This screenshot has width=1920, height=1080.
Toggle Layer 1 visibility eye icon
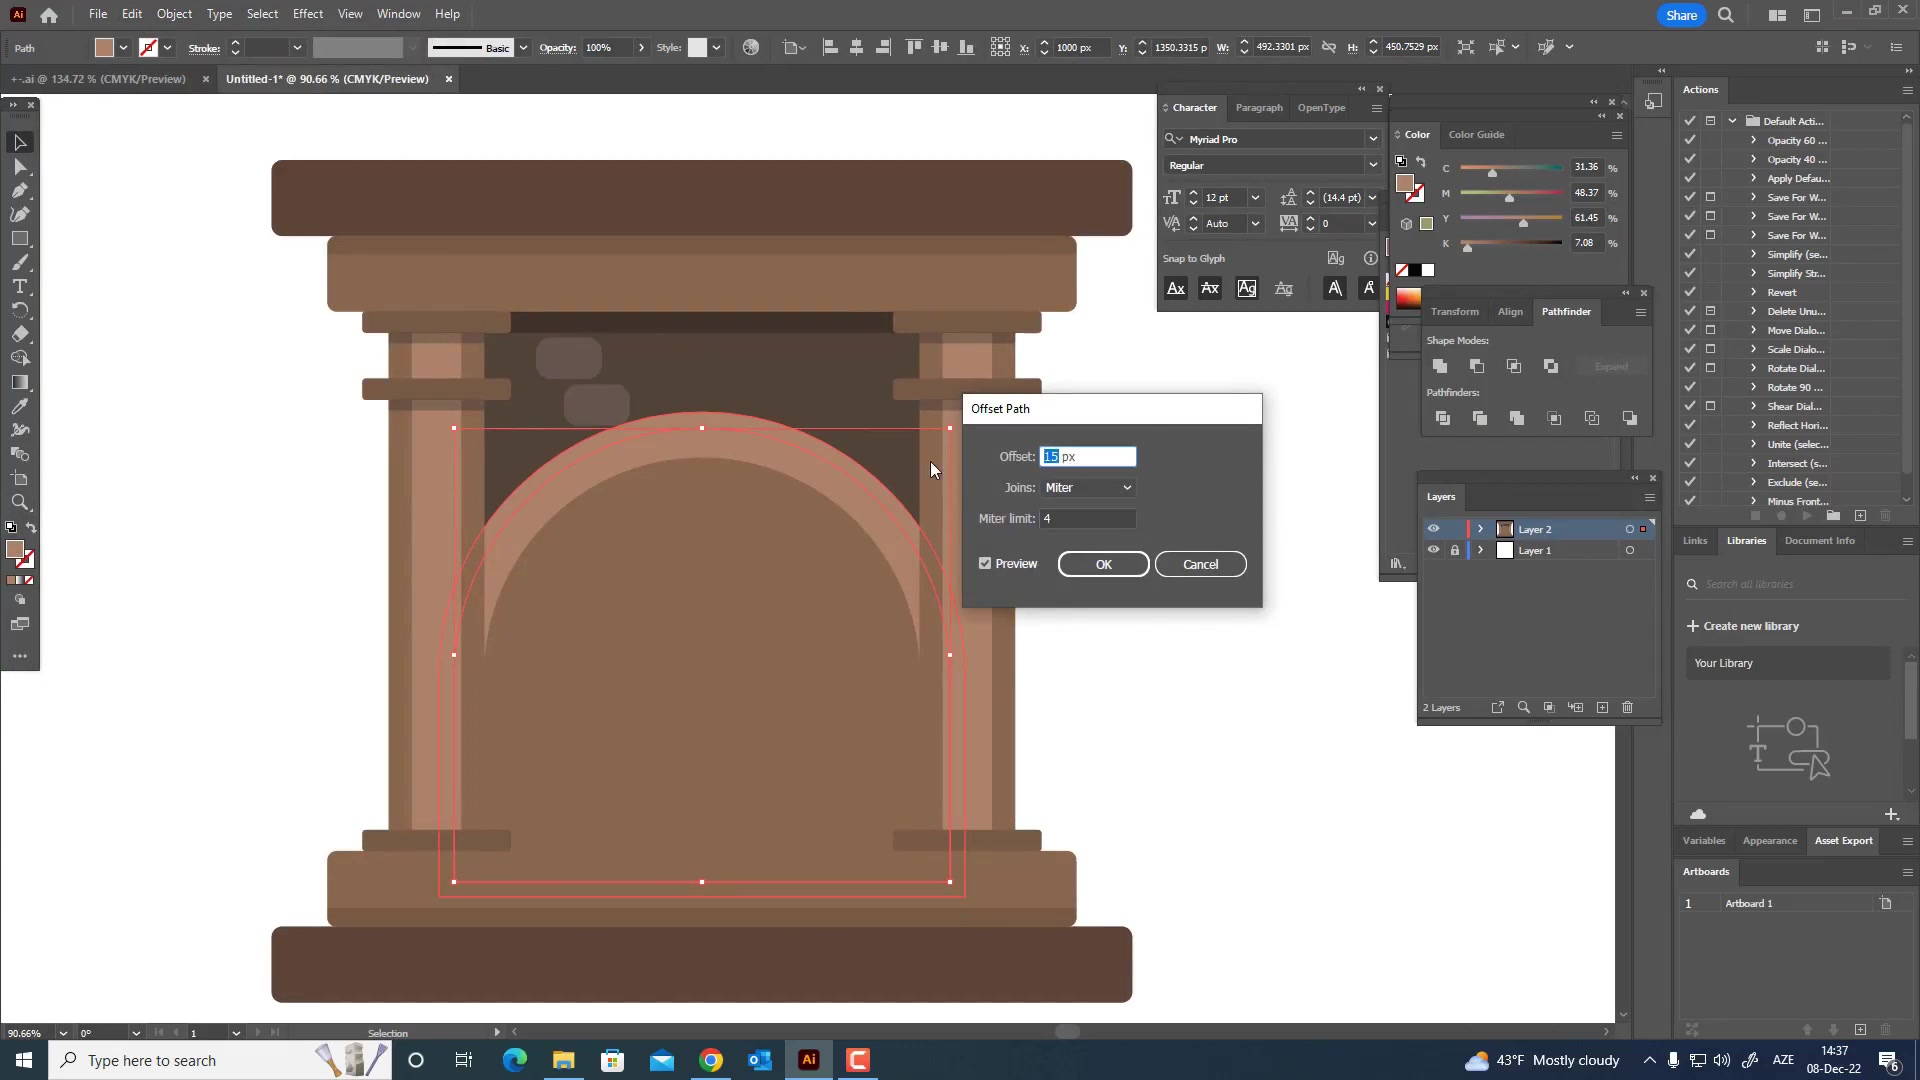(1433, 550)
